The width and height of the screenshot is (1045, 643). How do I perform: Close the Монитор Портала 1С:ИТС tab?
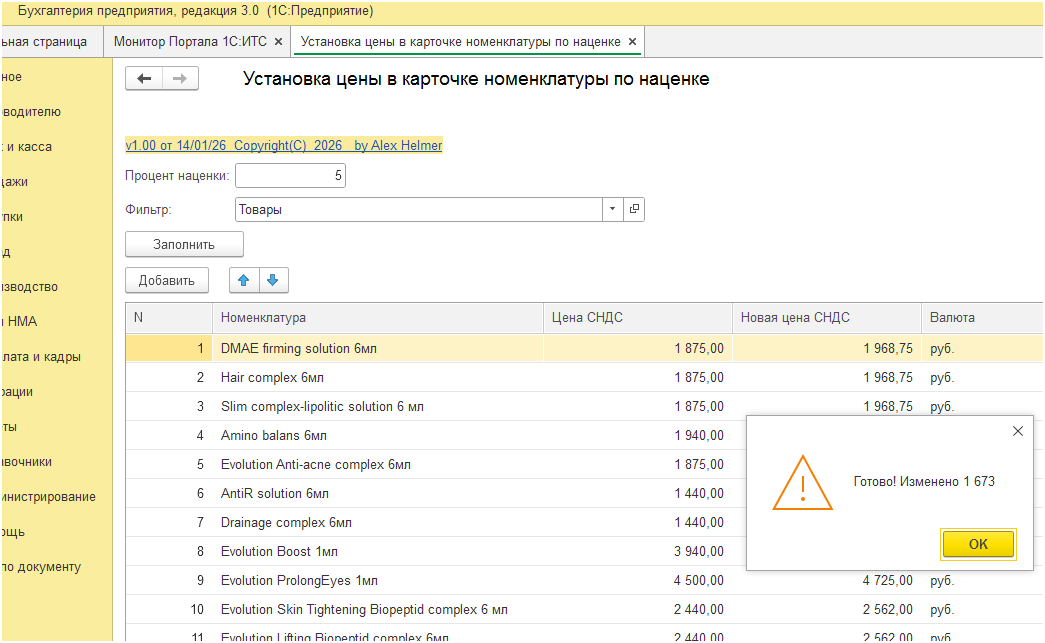277,42
